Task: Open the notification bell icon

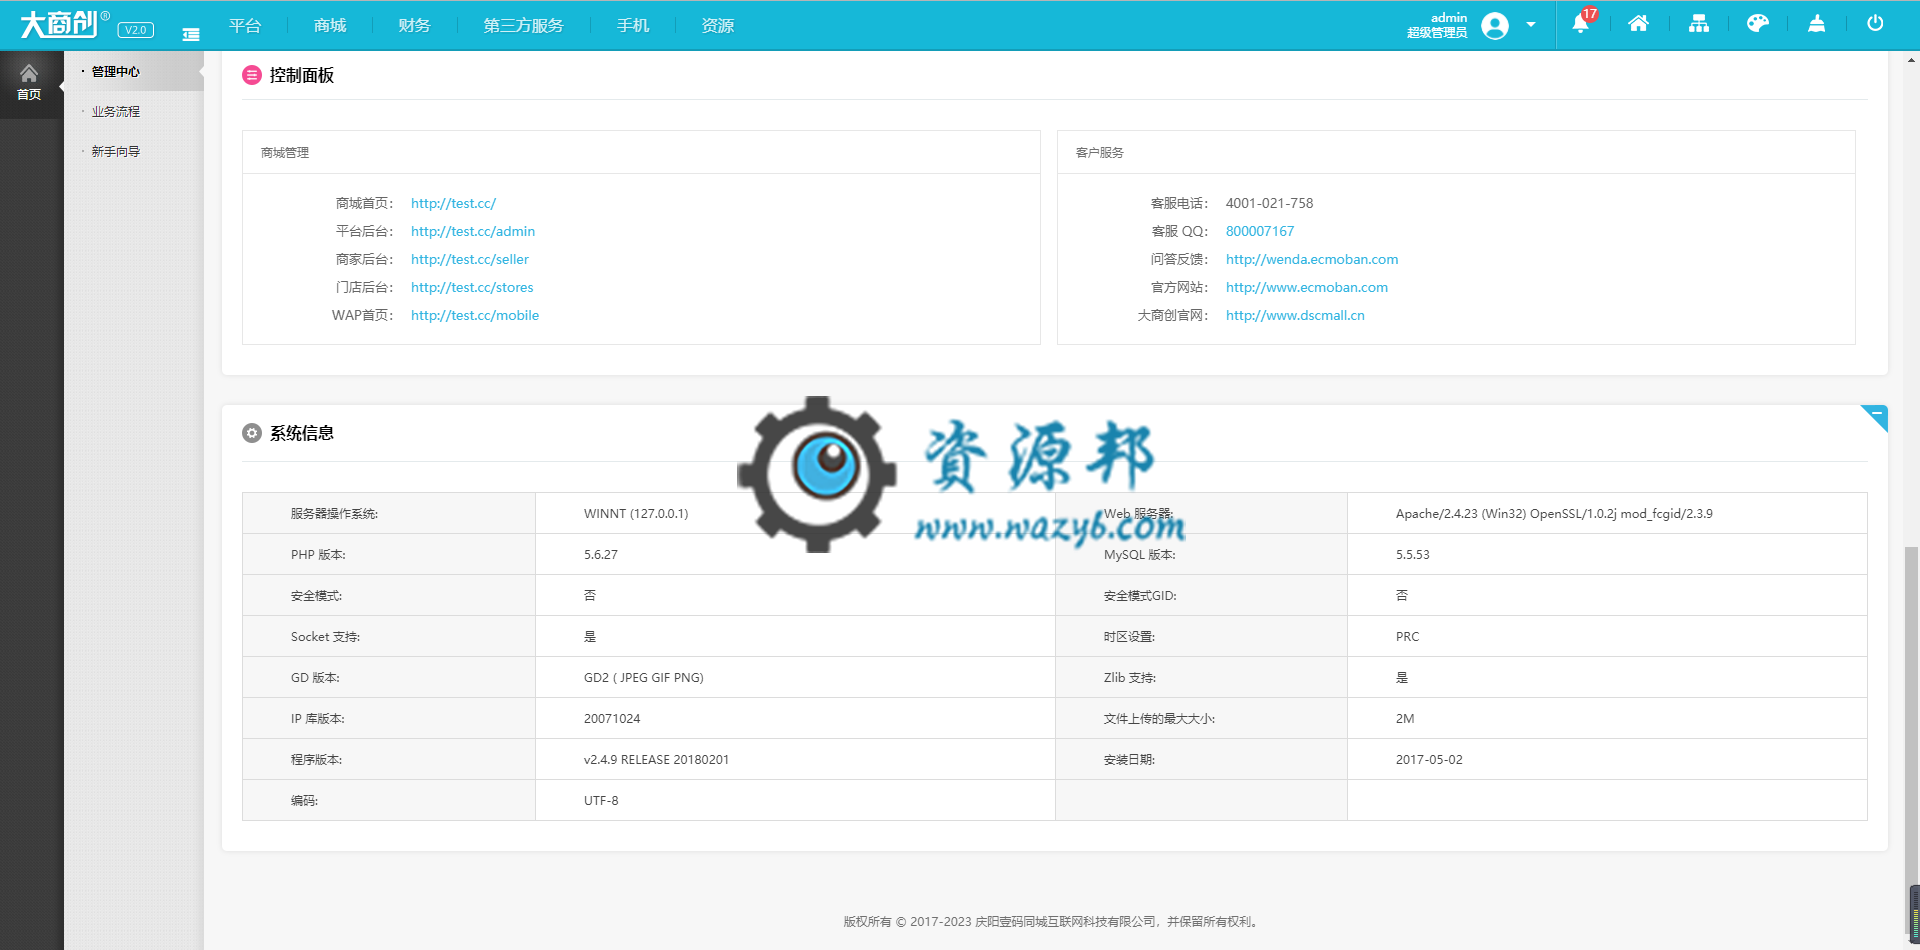Action: pos(1580,24)
